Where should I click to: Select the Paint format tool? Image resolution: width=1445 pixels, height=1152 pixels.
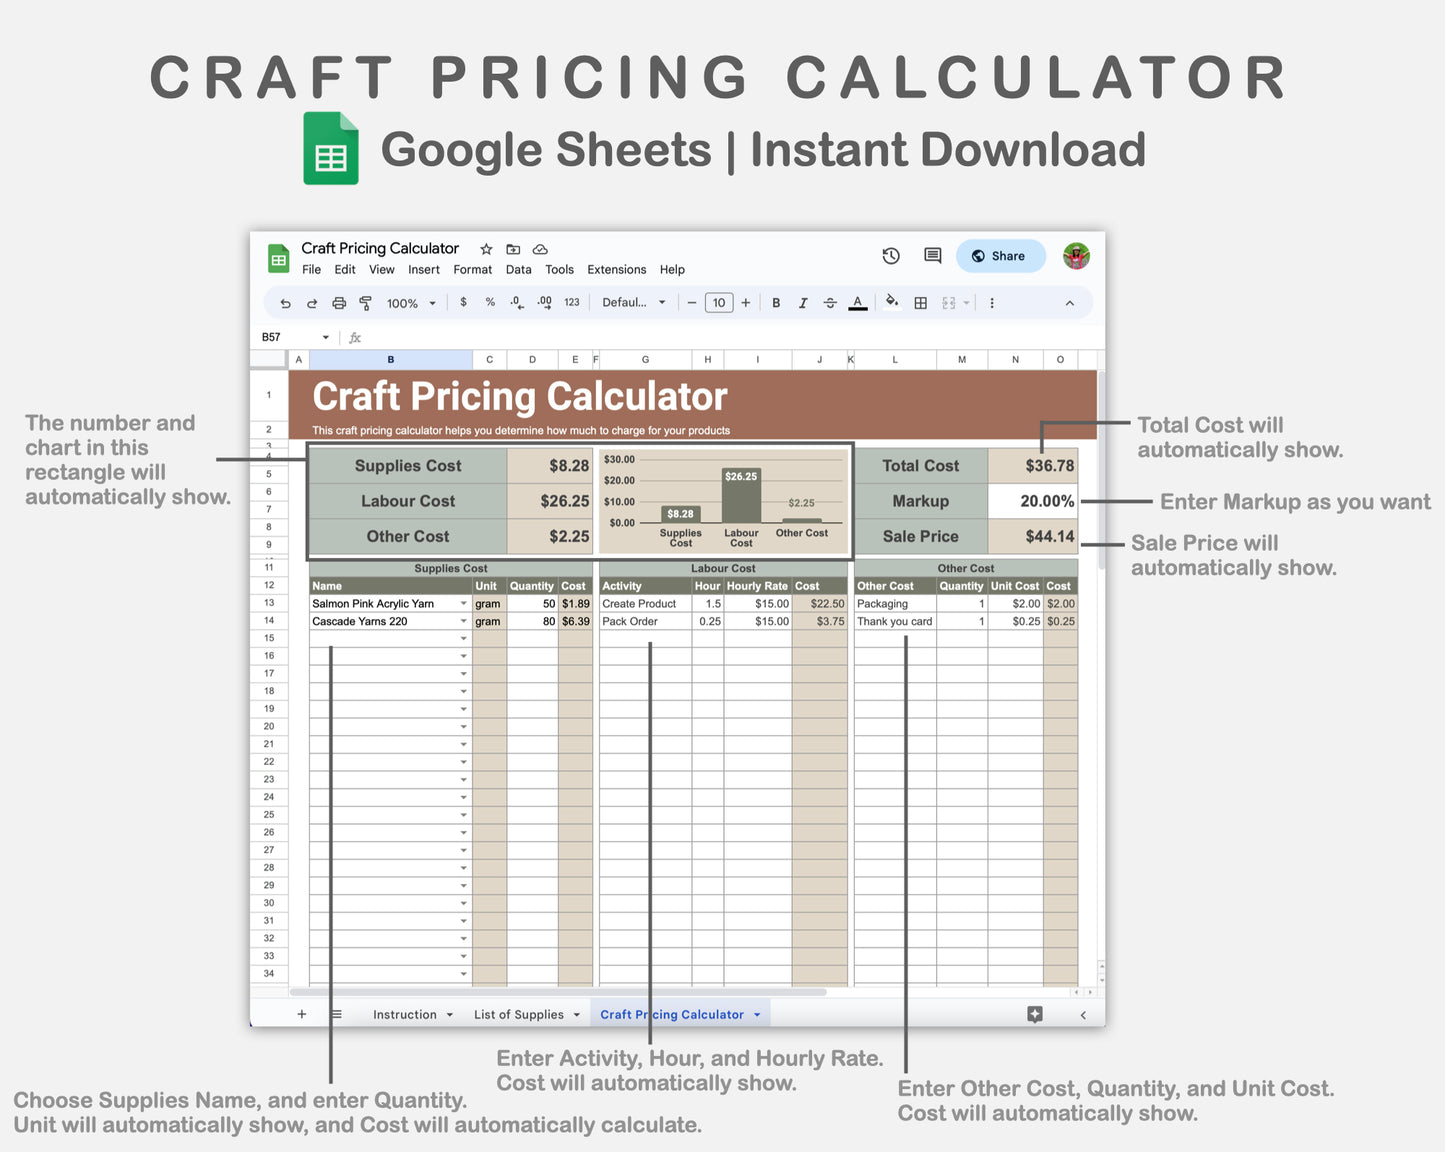click(365, 302)
